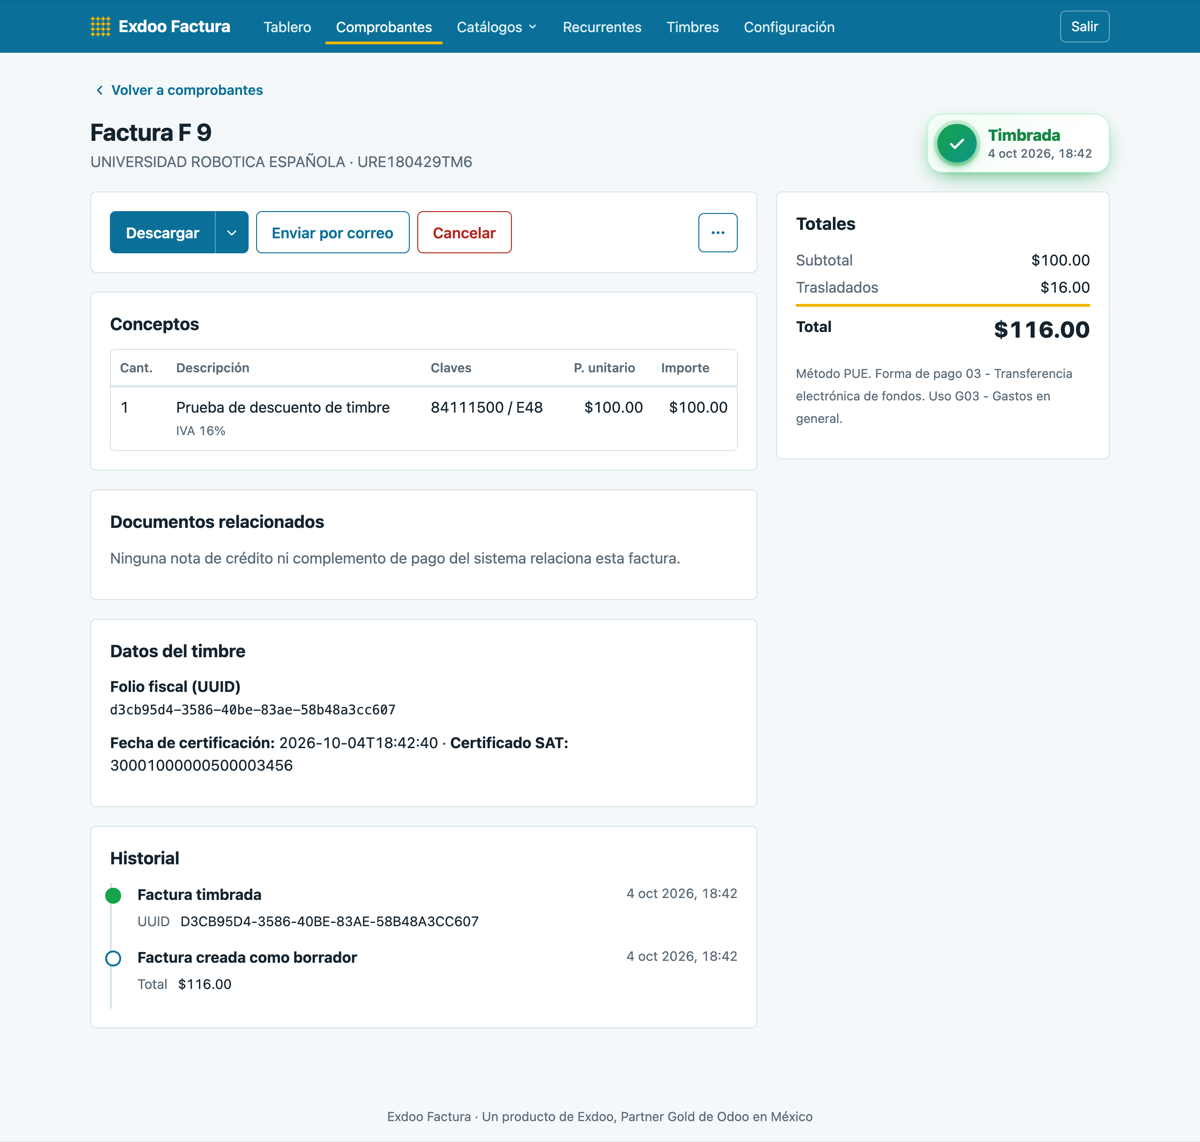This screenshot has height=1142, width=1200.
Task: Click the Descripción column header
Action: (213, 368)
